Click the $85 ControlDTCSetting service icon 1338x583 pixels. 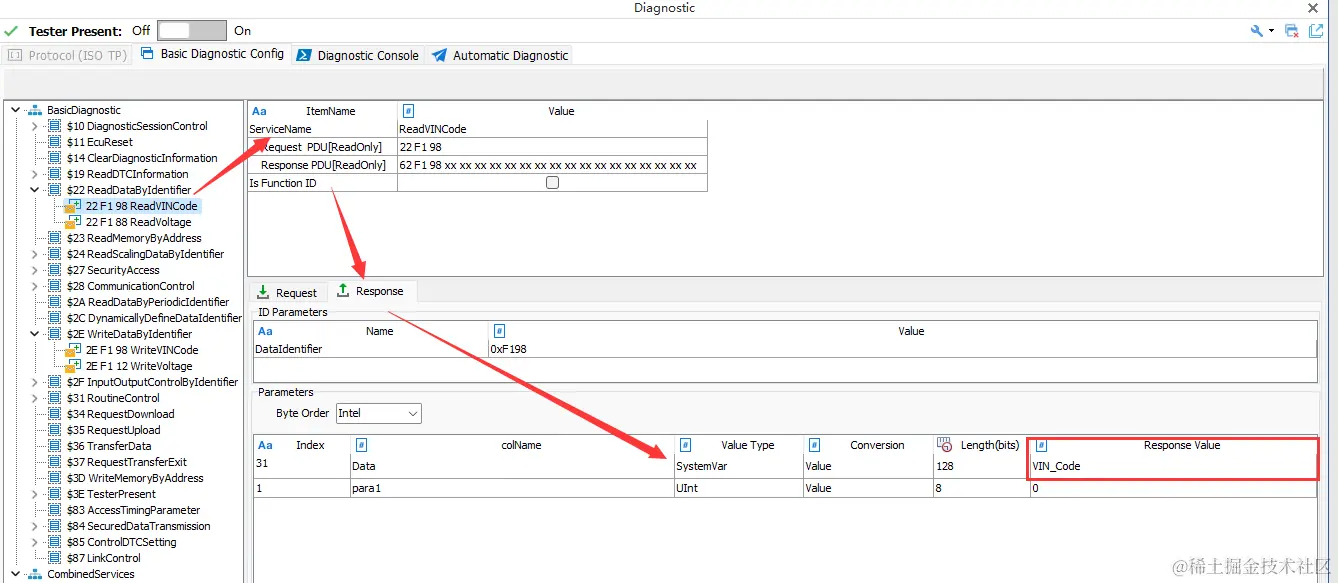point(54,542)
